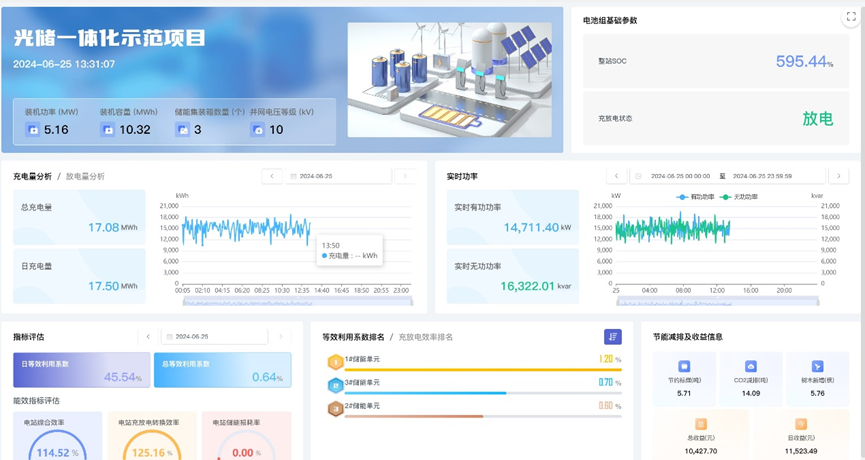Viewport: 865px width, 460px height.
Task: Click the 装机功率 icon beside 5.16
Action: click(33, 130)
